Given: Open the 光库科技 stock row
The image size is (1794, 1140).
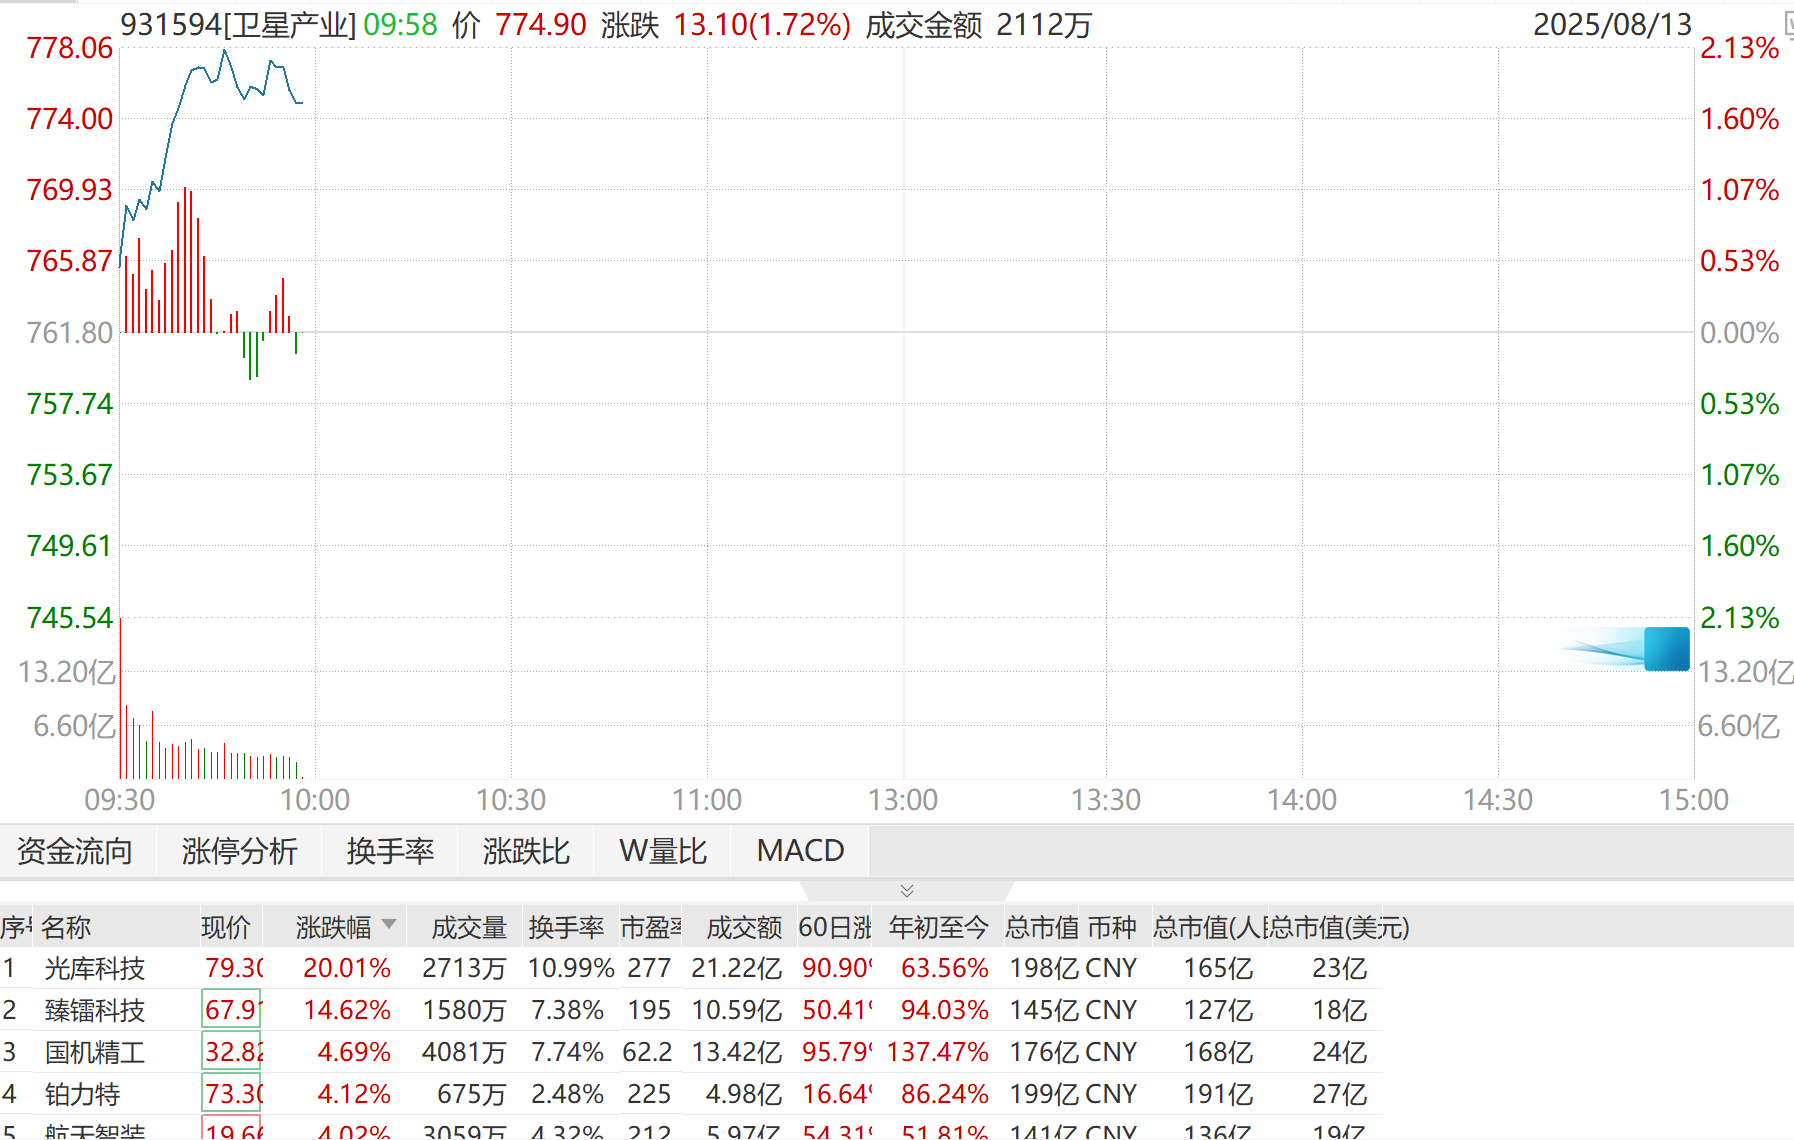Looking at the screenshot, I should (95, 968).
